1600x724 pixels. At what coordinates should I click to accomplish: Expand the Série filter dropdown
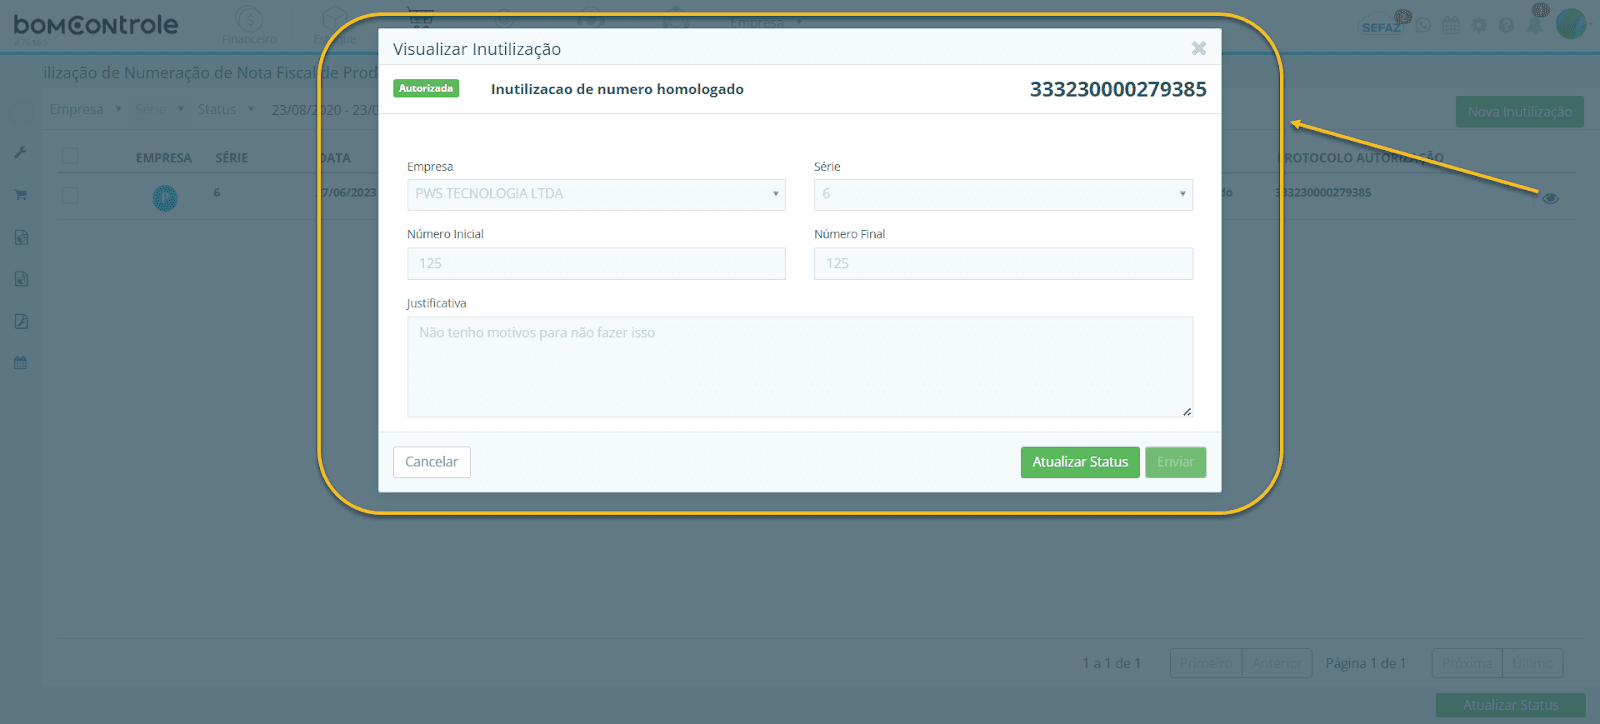(x=160, y=109)
